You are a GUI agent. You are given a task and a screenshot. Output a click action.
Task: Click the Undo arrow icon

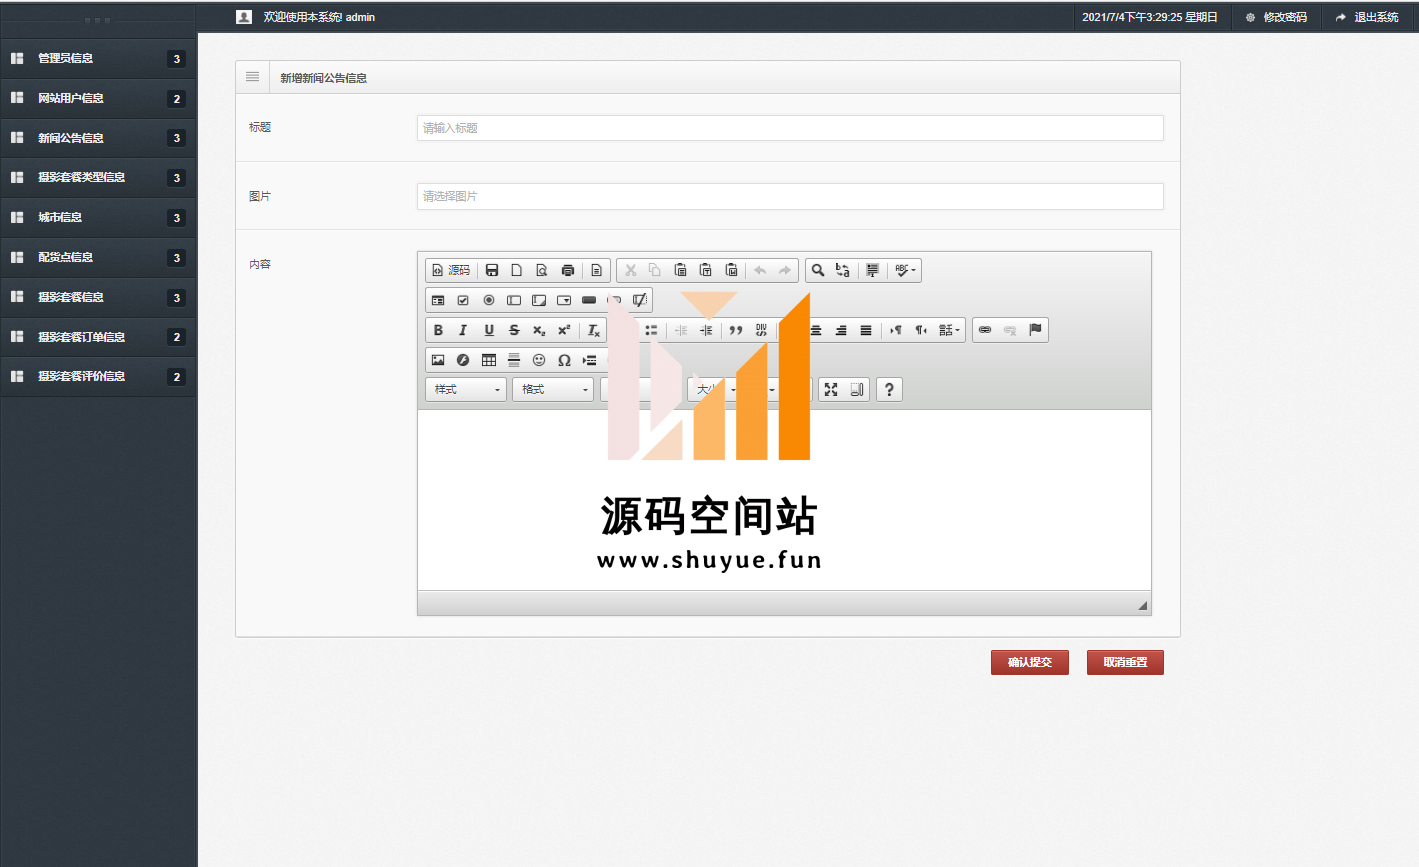pyautogui.click(x=760, y=270)
